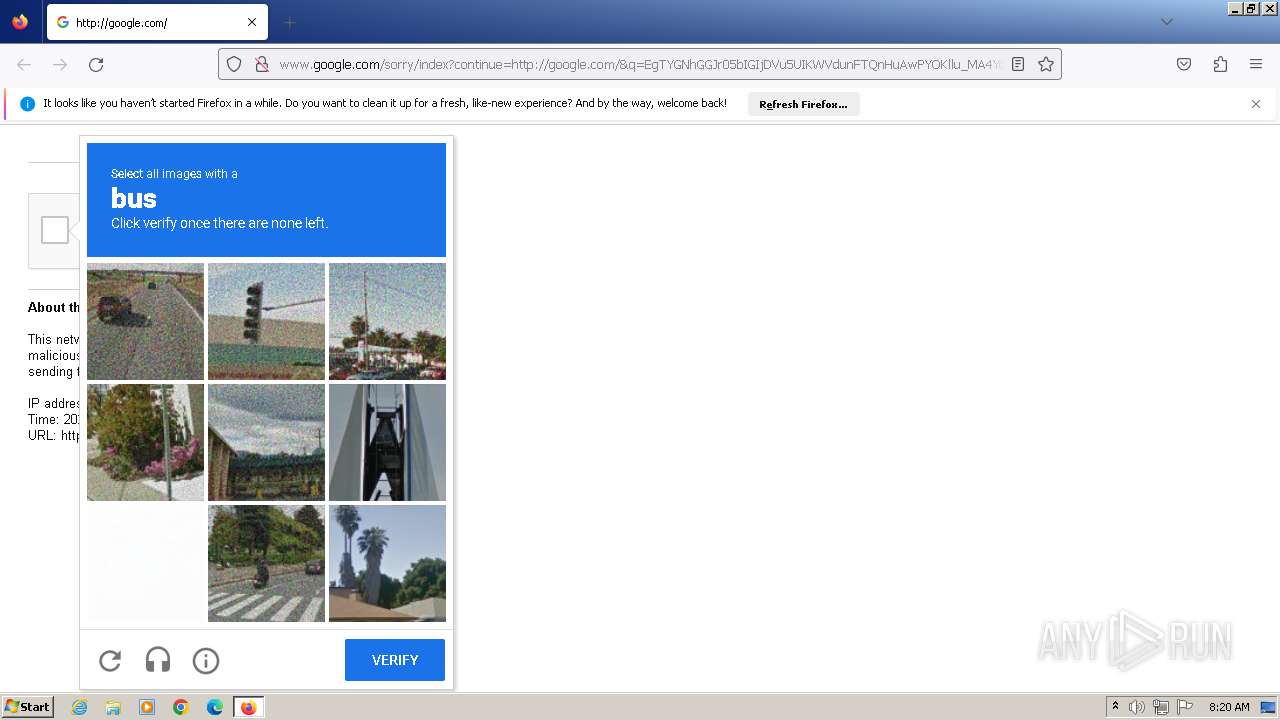1280x720 pixels.
Task: Click the insecure connection lock icon
Action: 261,64
